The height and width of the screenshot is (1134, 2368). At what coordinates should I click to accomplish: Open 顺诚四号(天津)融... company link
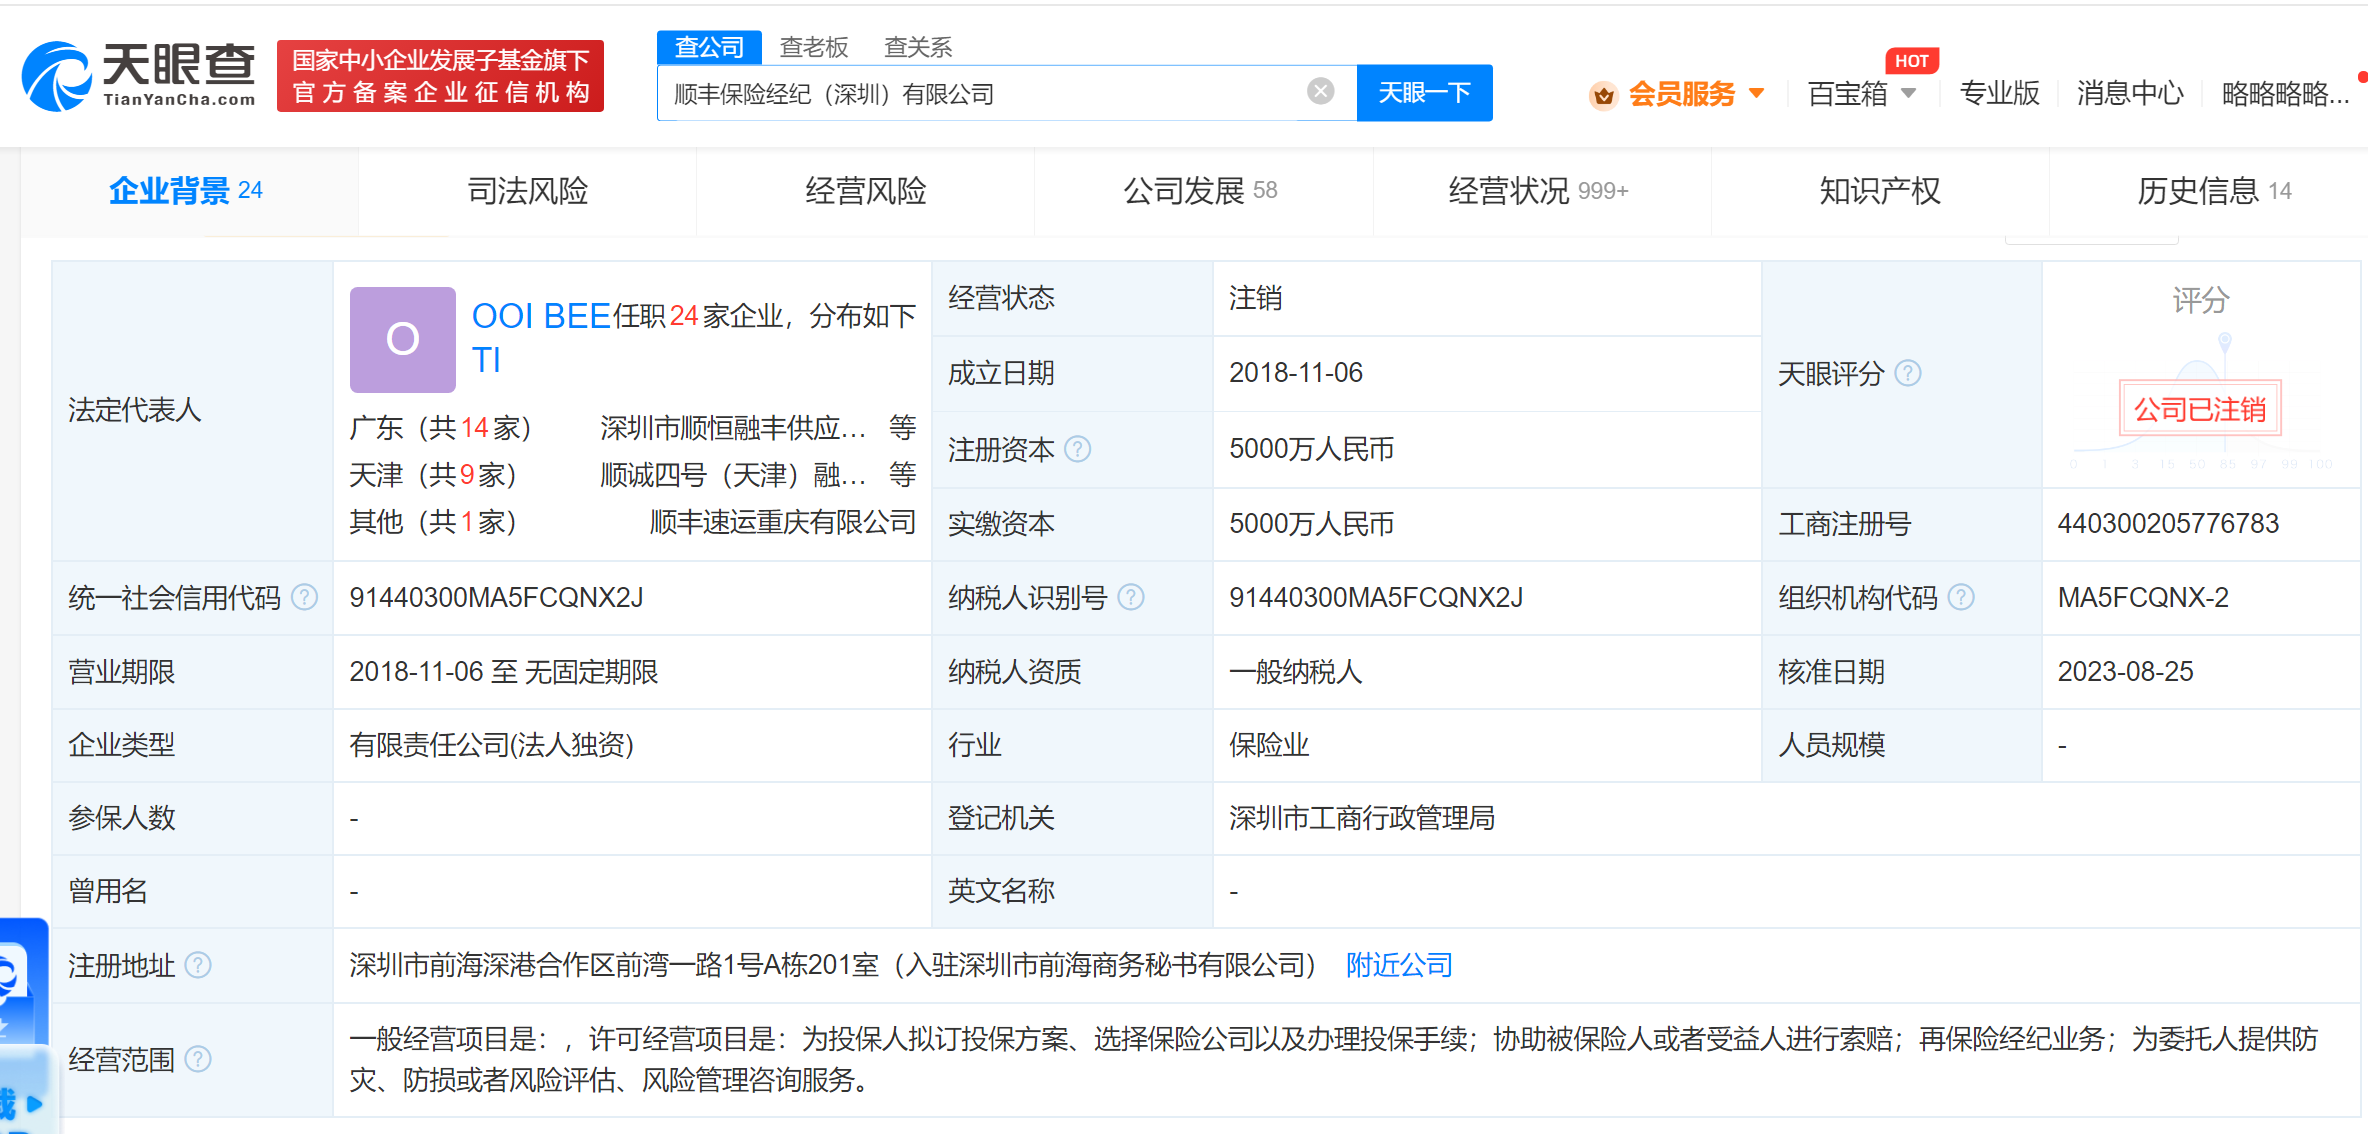pos(733,475)
